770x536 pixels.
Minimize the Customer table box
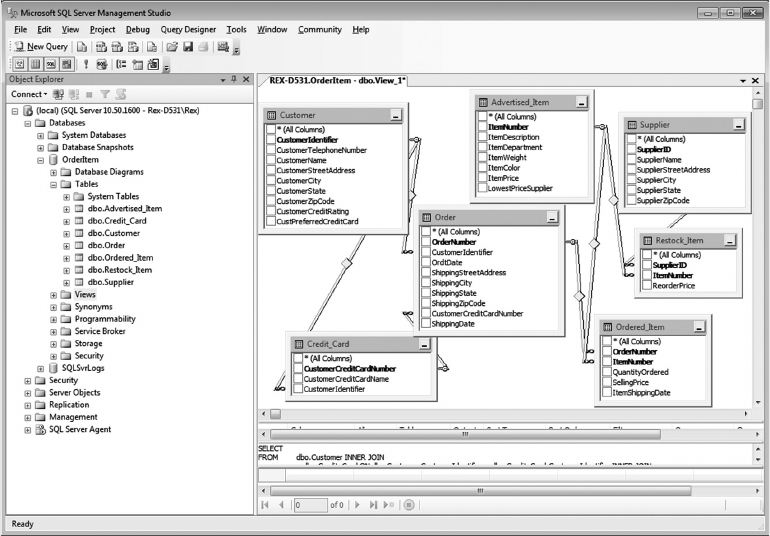(395, 115)
